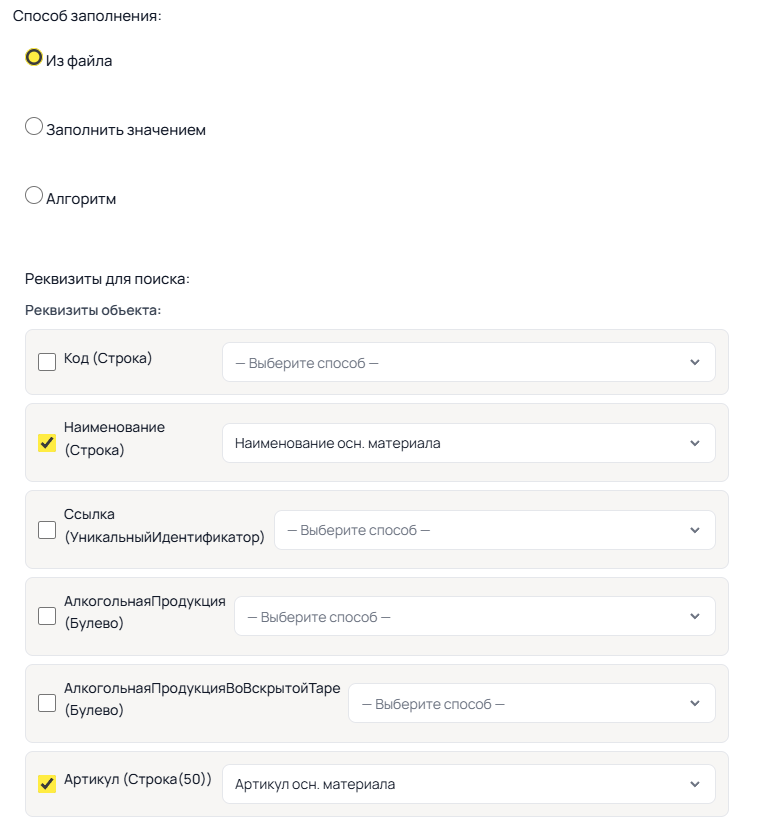Click the 'Артикул (Строка(50))' label text

click(138, 780)
